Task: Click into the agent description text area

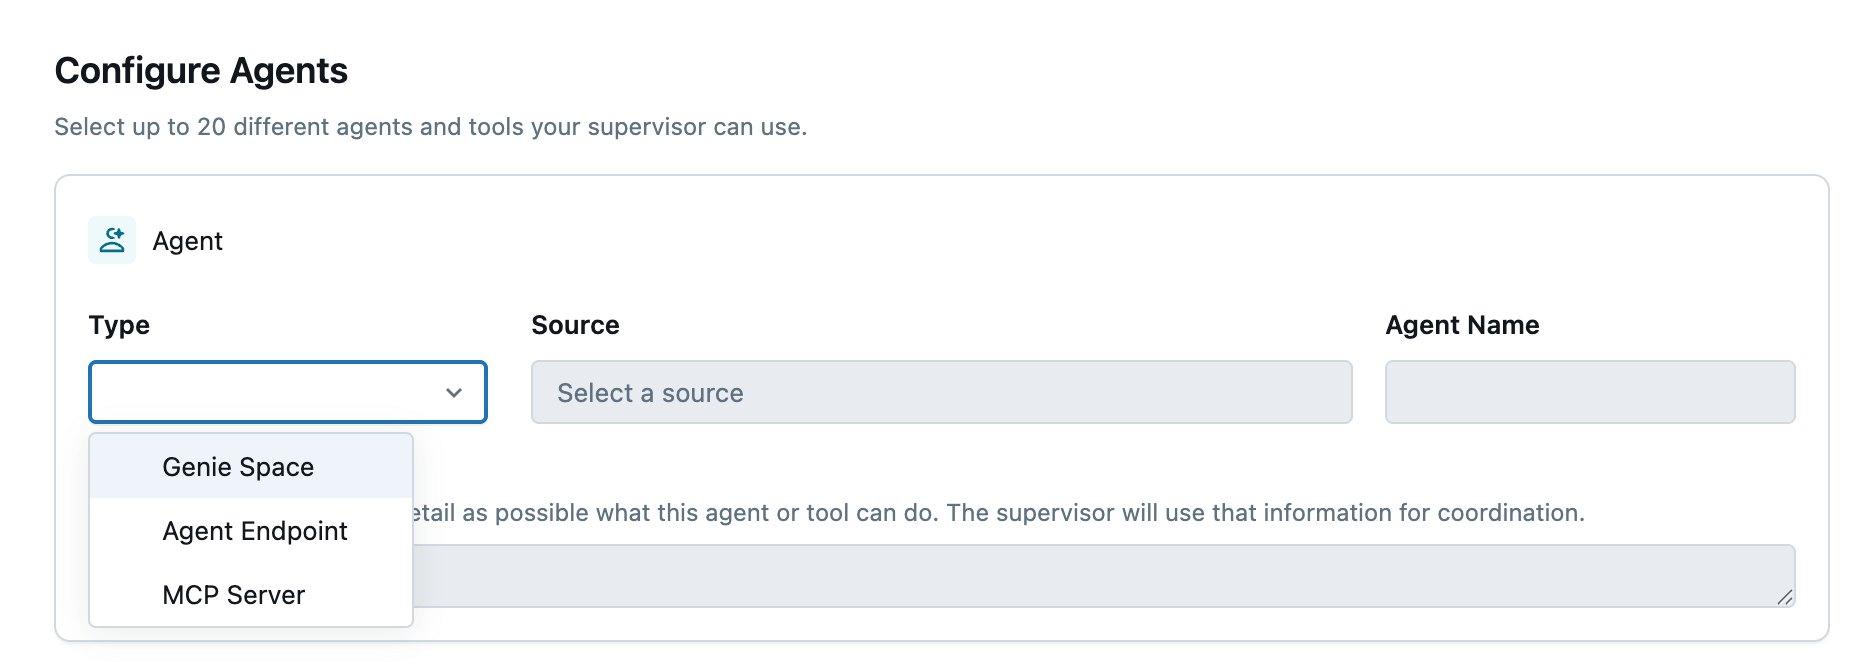Action: point(1100,576)
